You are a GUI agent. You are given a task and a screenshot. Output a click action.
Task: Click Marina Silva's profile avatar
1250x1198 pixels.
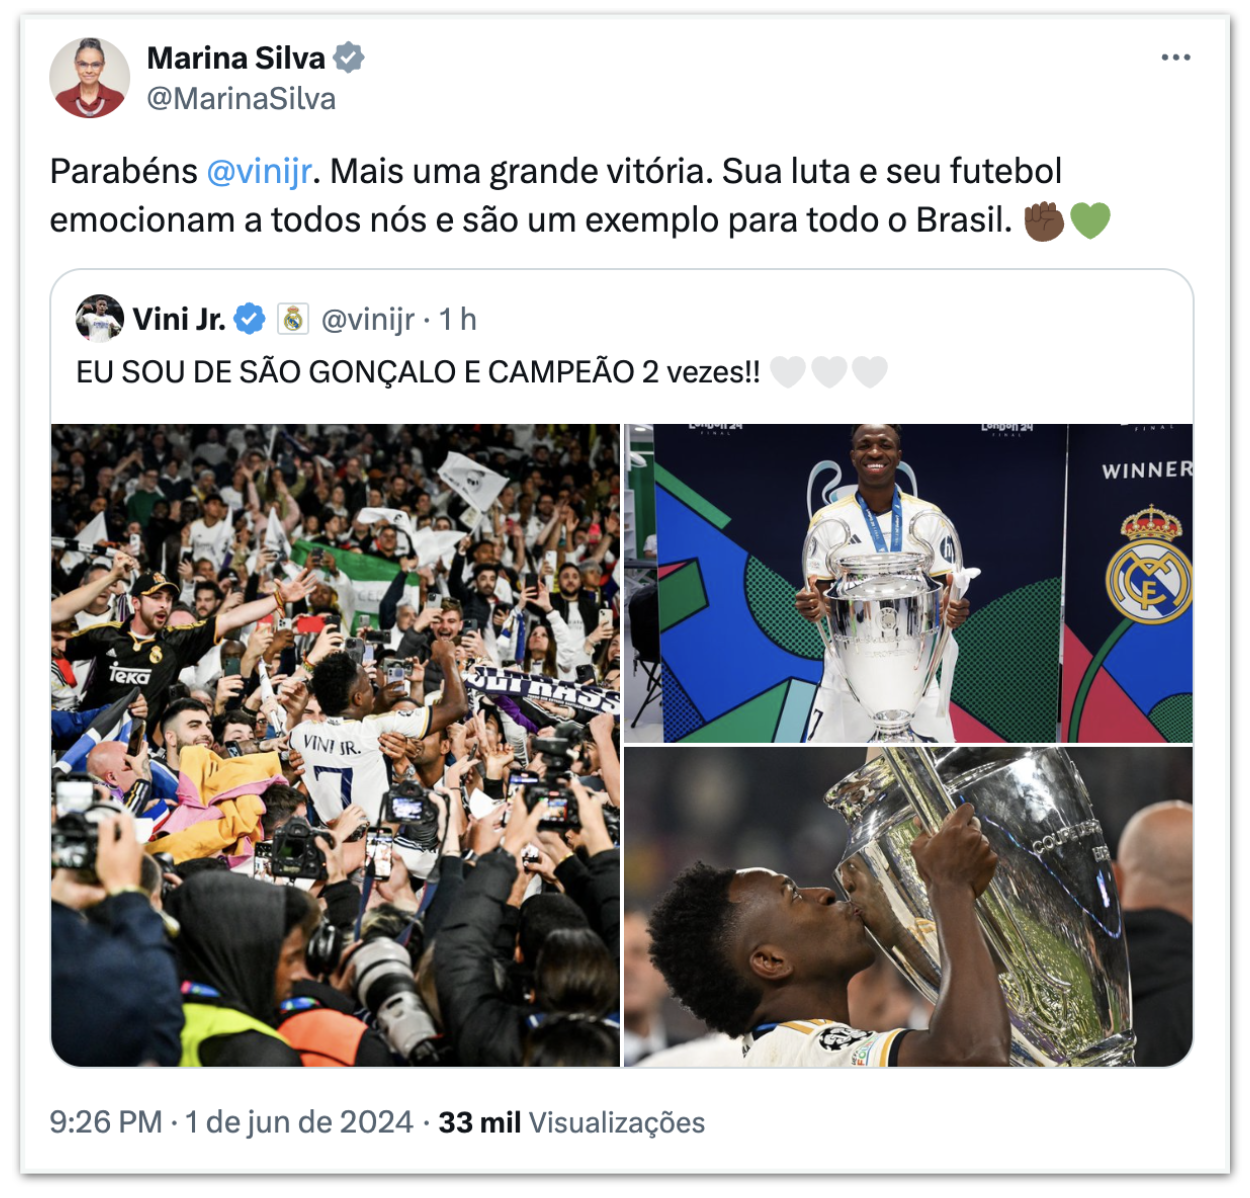(90, 78)
